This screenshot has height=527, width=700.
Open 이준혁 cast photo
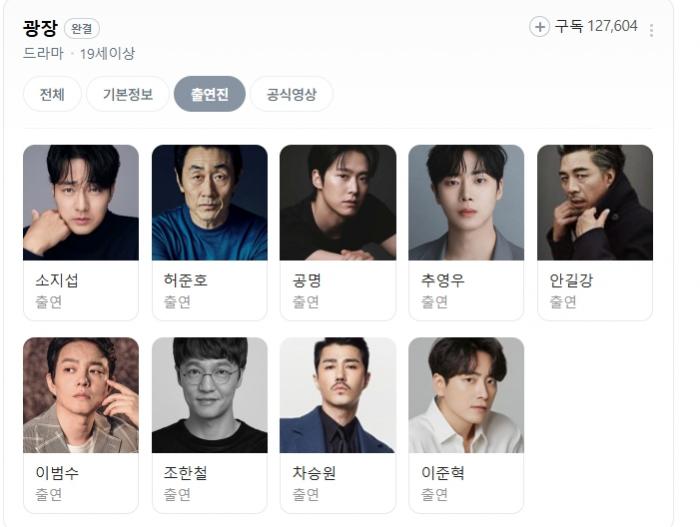(466, 395)
